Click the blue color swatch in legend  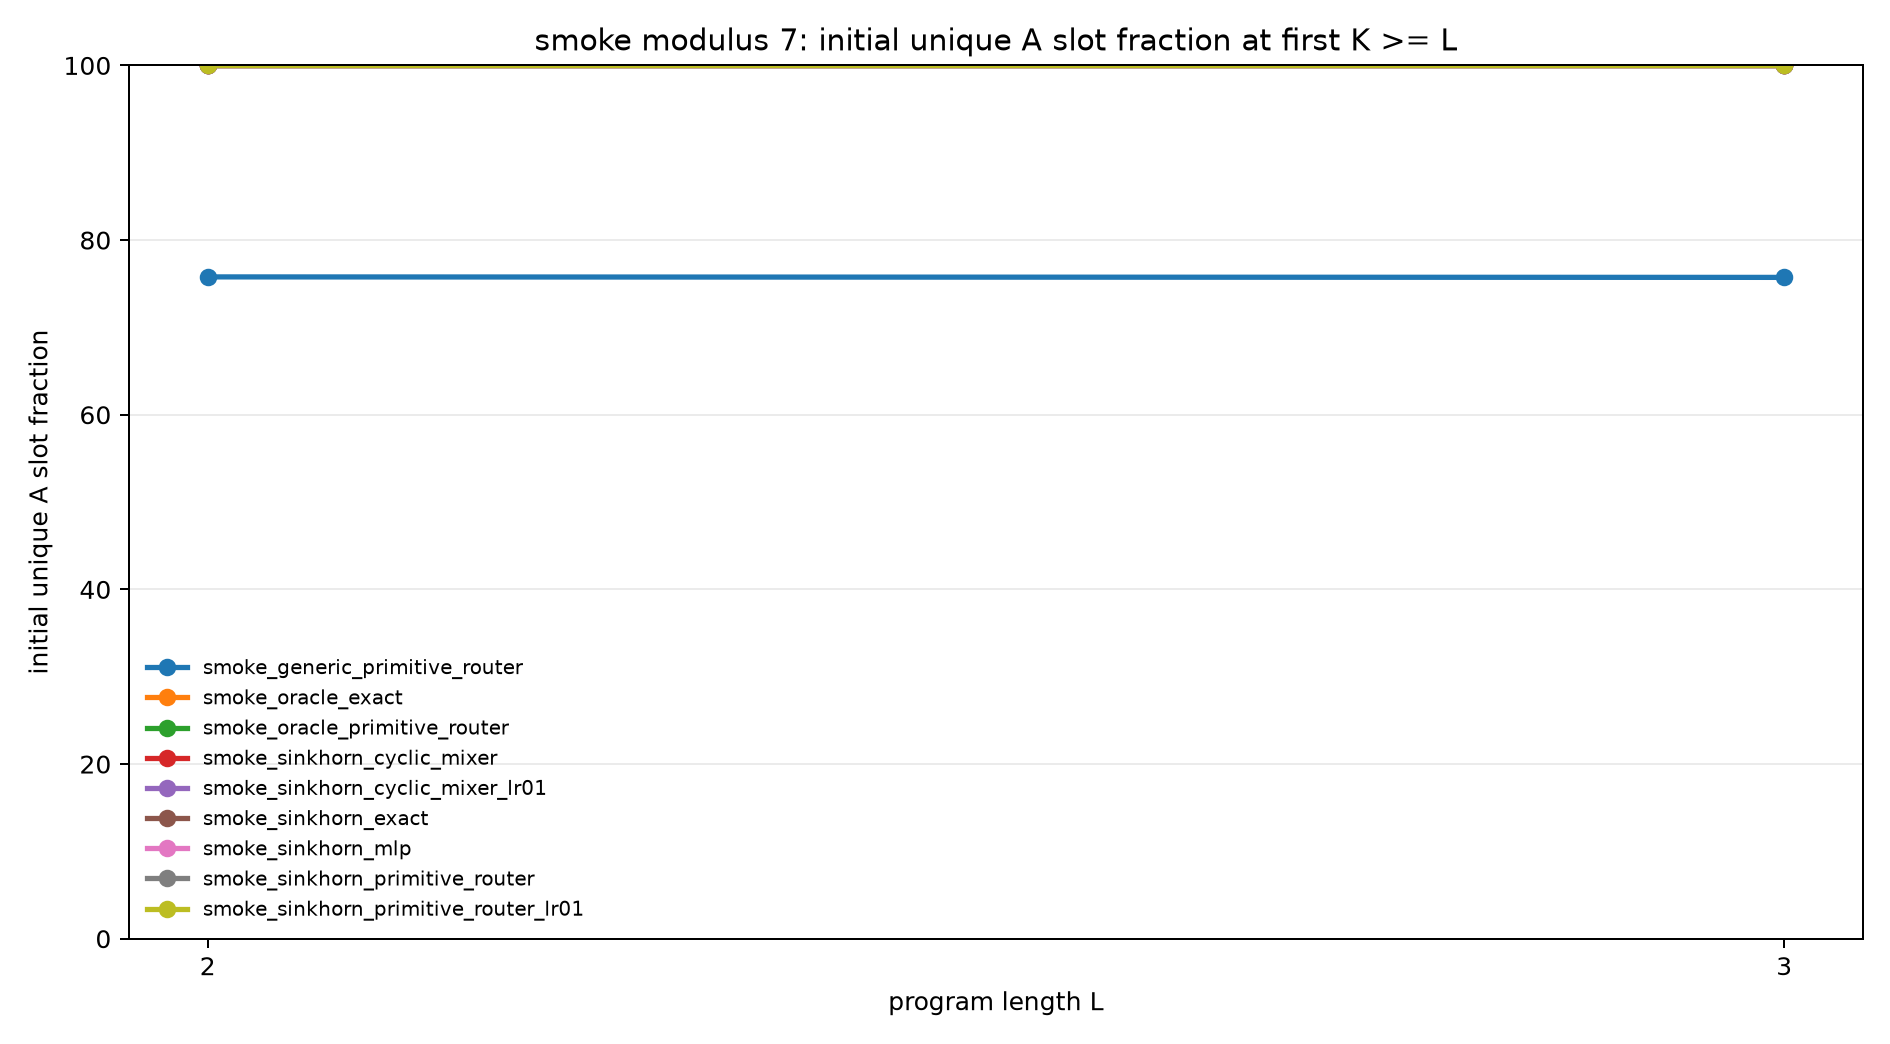tap(167, 667)
